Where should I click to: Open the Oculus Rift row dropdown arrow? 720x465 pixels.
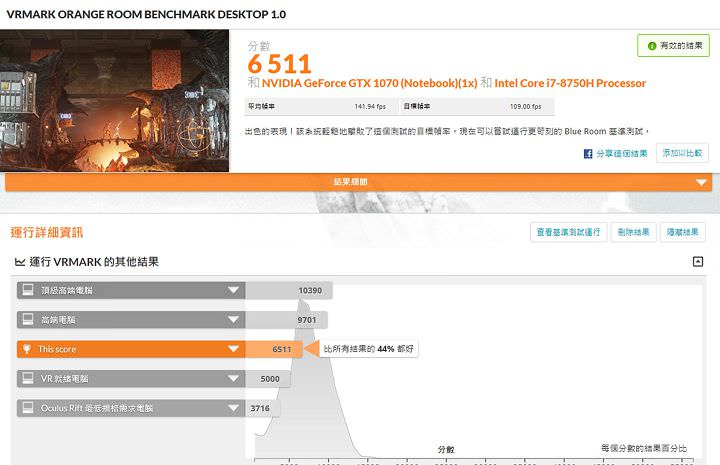coord(234,408)
